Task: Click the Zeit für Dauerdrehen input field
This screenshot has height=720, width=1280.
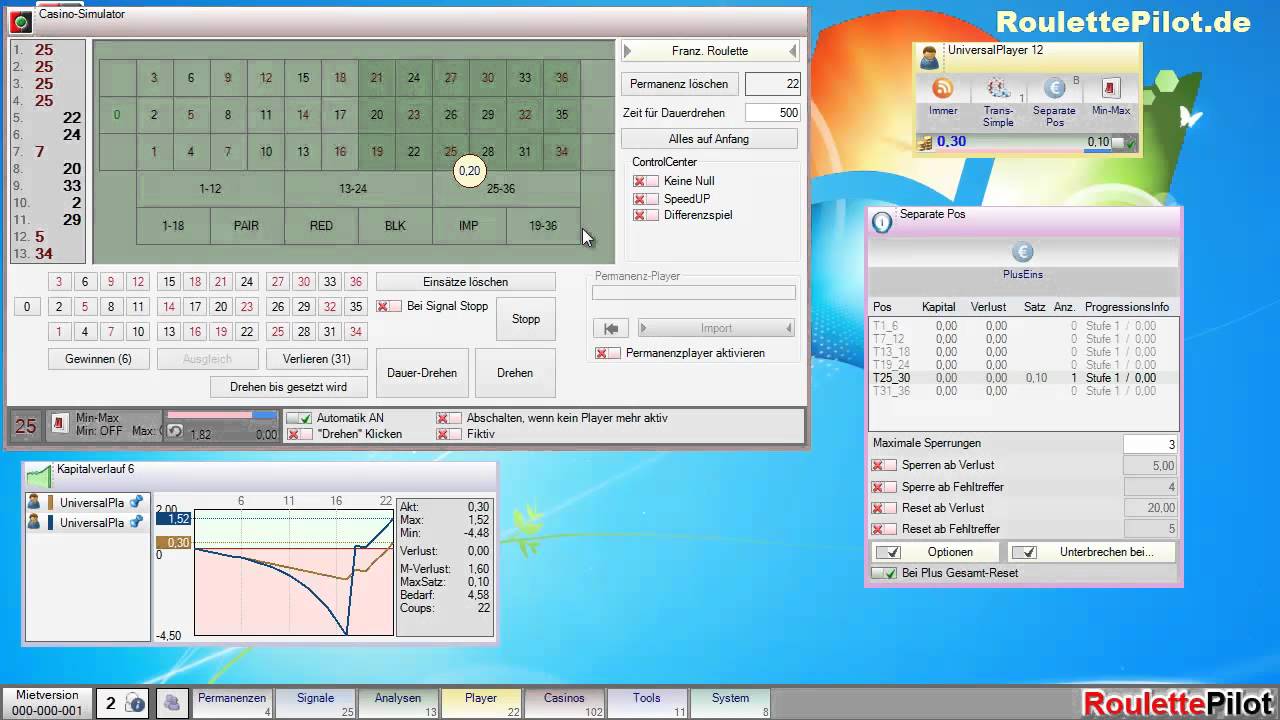Action: tap(772, 113)
